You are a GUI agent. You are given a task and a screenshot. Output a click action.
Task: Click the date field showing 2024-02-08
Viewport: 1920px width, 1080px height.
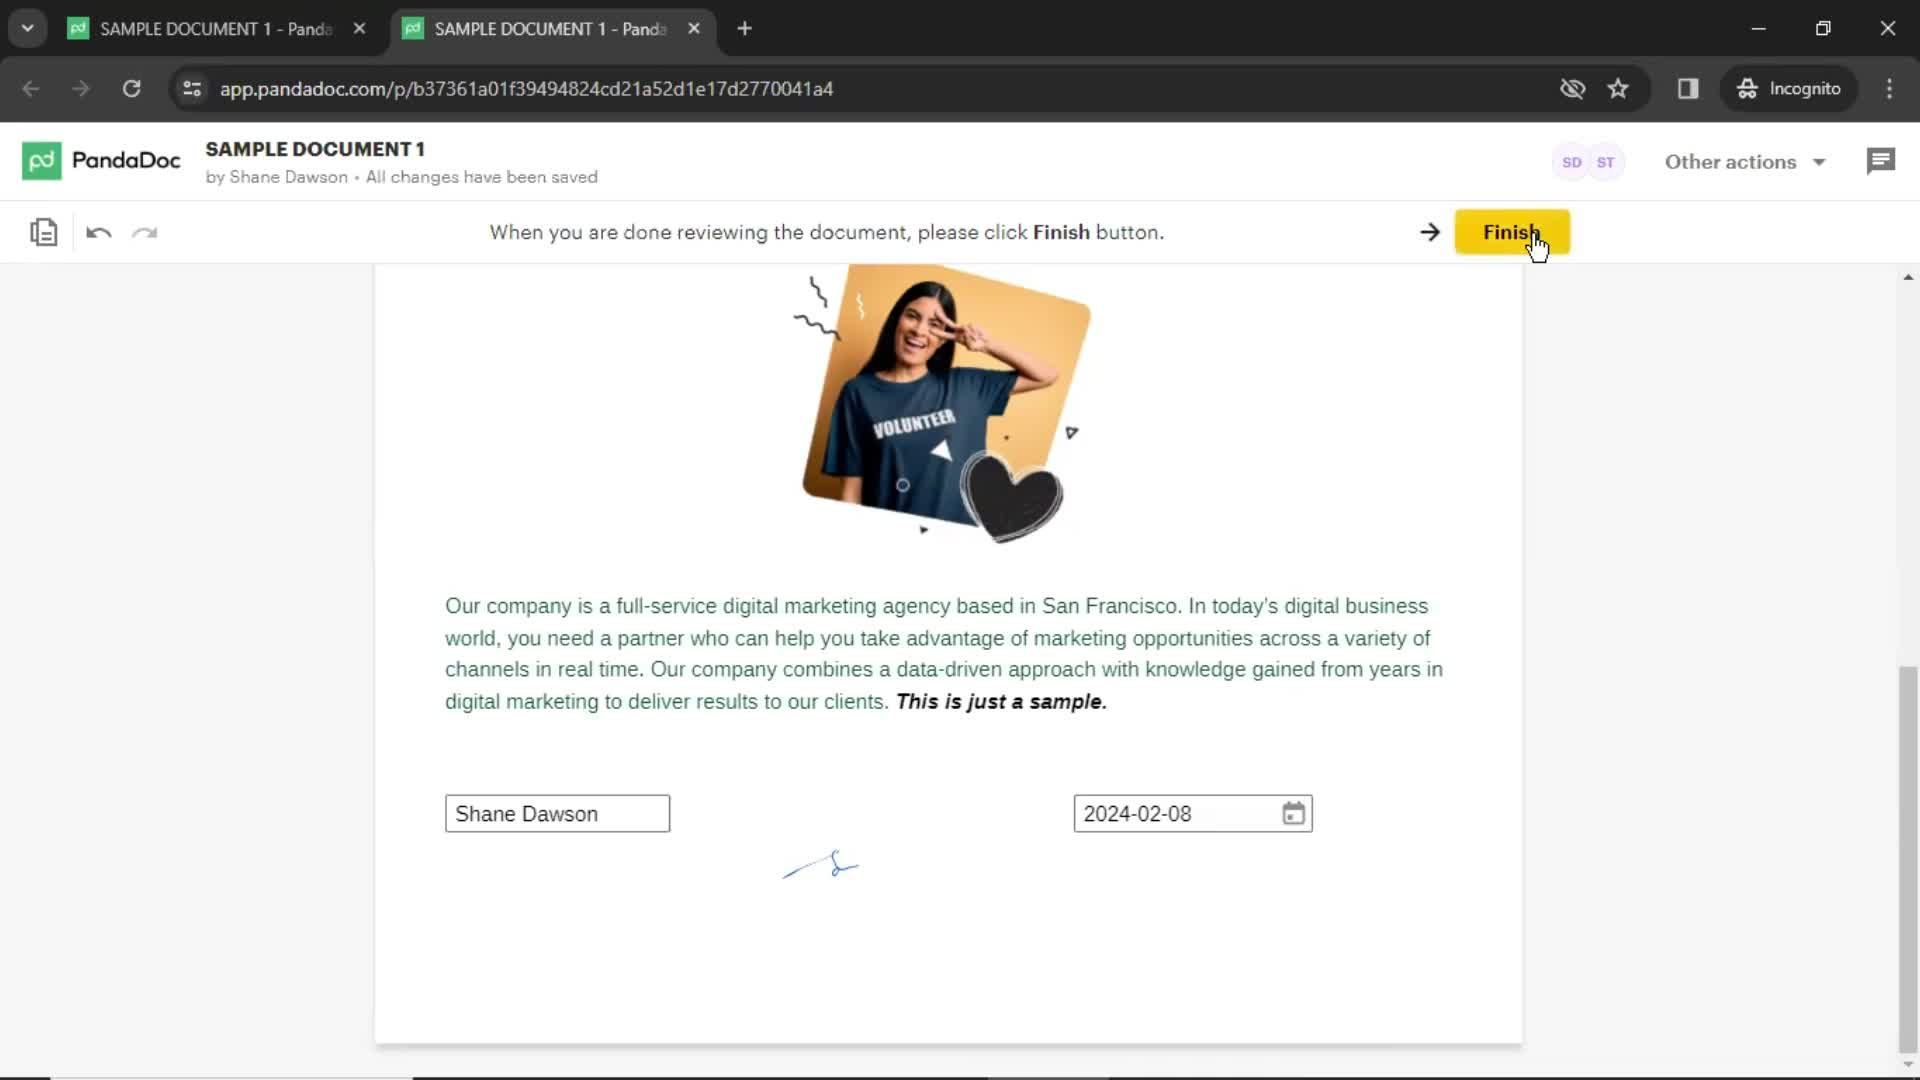[x=1192, y=814]
